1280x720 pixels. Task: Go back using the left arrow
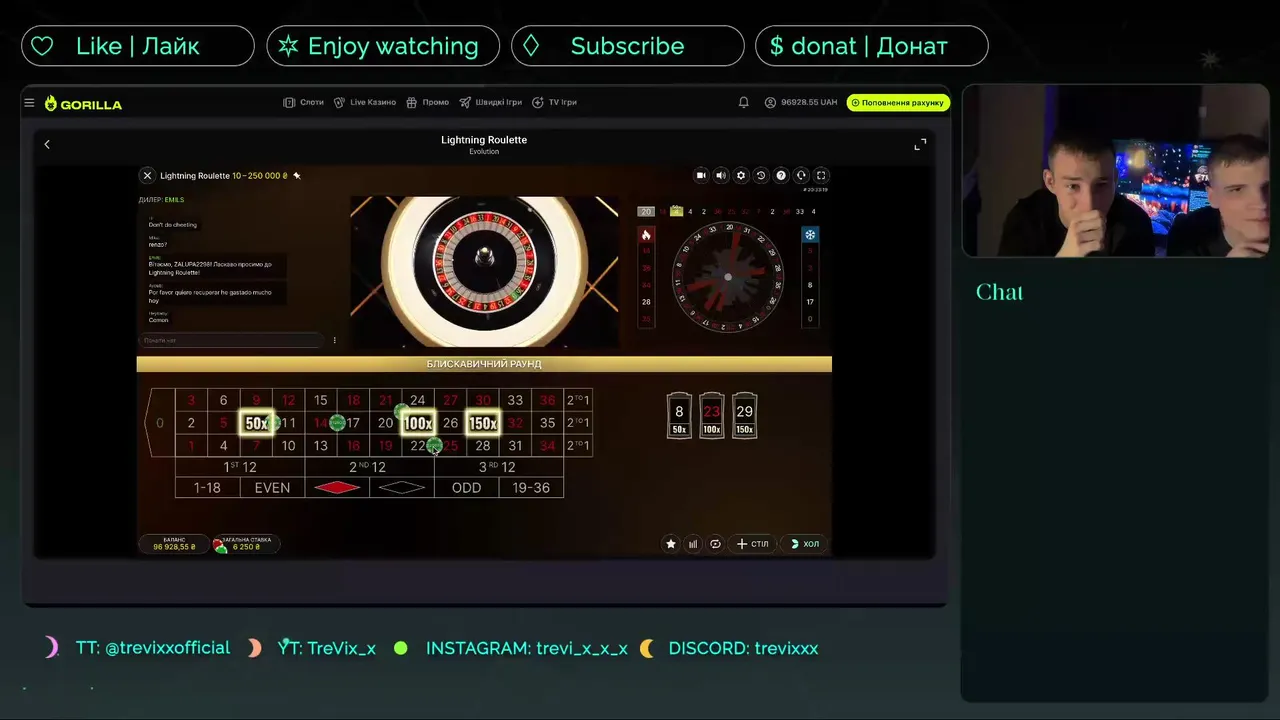47,144
